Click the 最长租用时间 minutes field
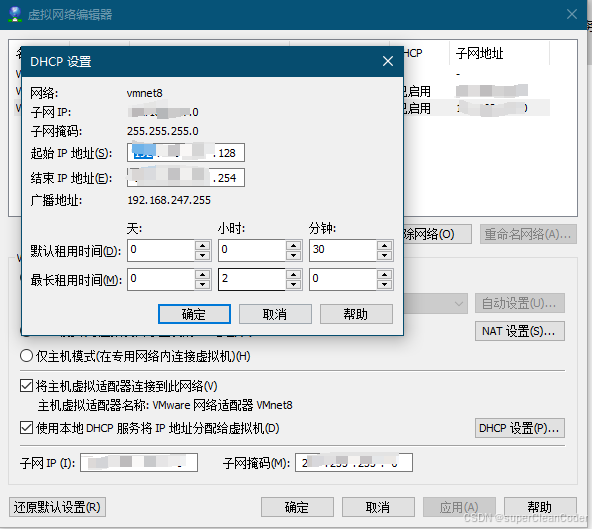This screenshot has height=529, width=592. pyautogui.click(x=343, y=279)
